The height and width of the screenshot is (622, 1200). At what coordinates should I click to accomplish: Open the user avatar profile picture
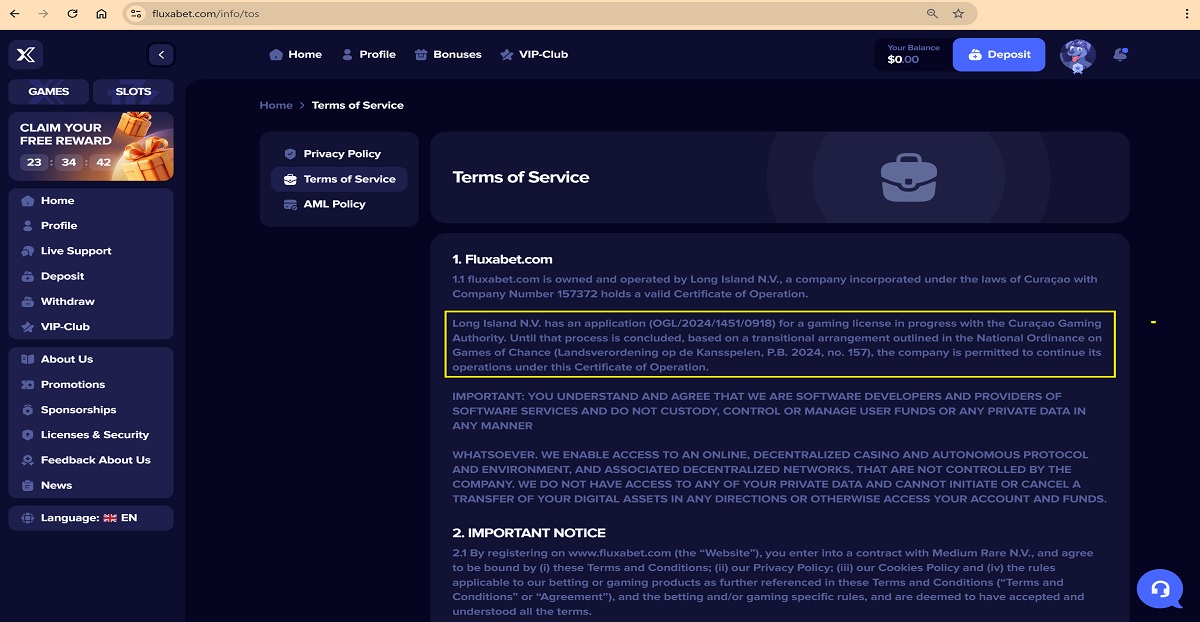click(1077, 55)
